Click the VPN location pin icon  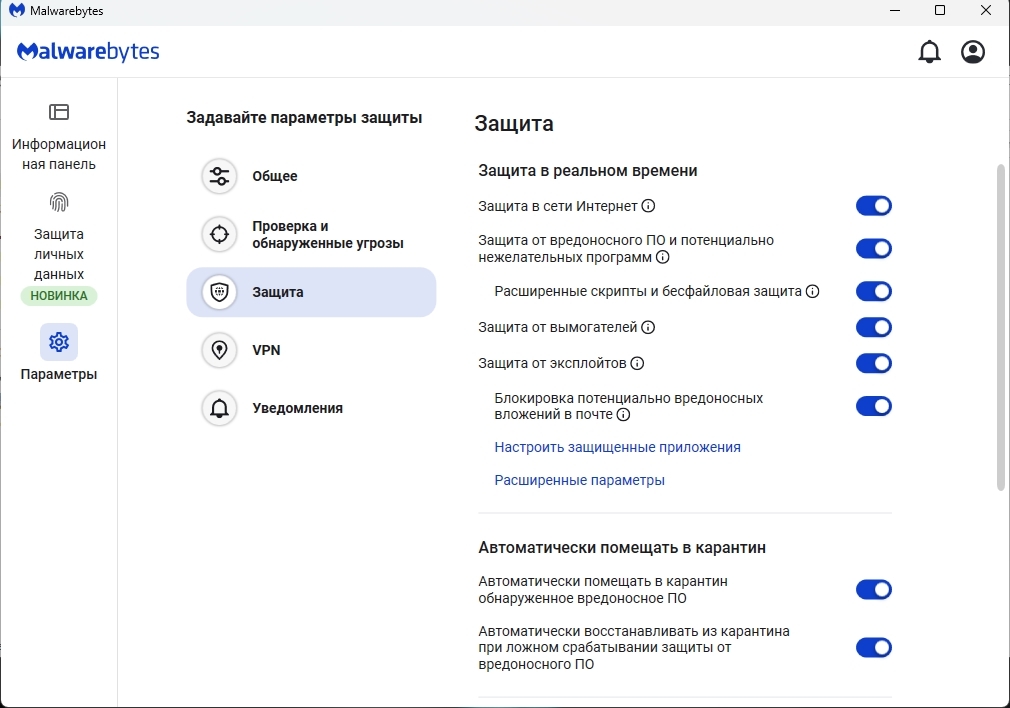[x=219, y=350]
